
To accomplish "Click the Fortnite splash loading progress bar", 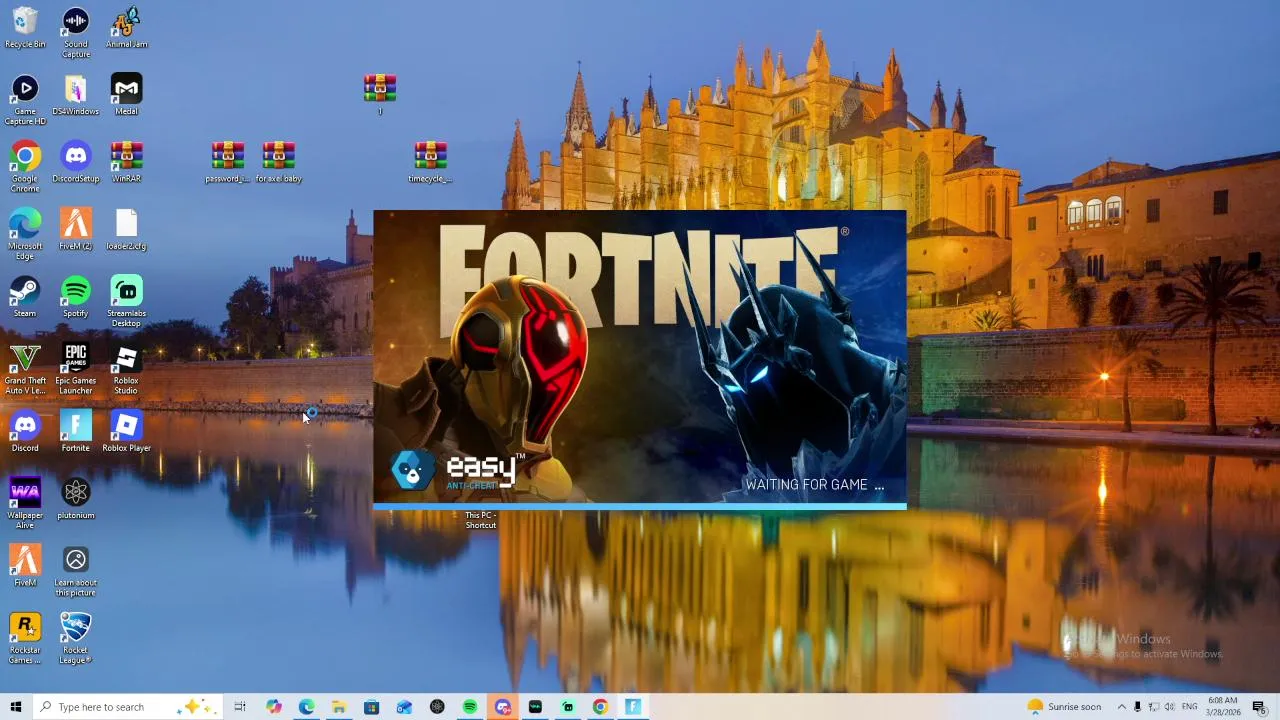I will click(640, 506).
